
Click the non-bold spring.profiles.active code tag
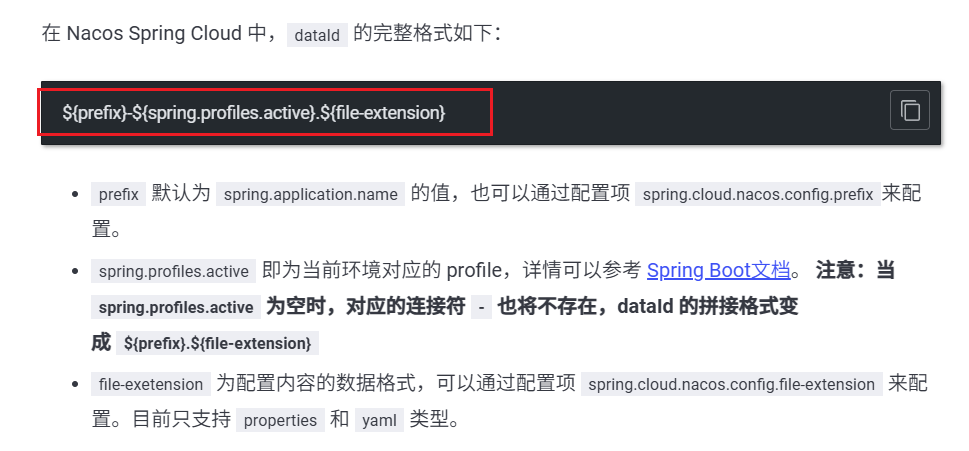pos(173,271)
